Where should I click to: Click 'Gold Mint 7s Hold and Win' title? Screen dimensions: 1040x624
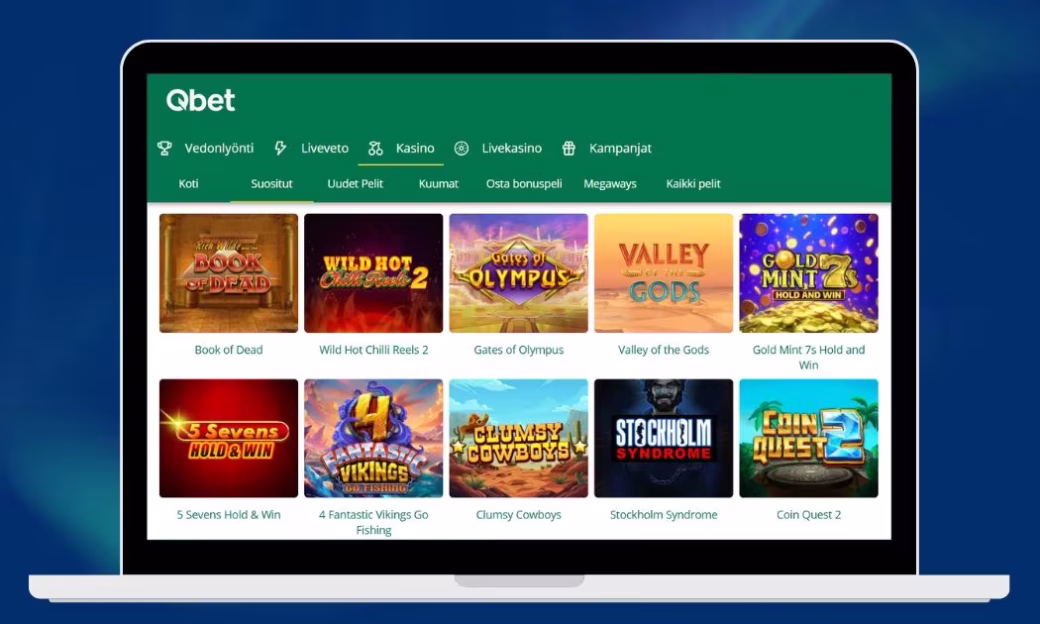[x=809, y=357]
